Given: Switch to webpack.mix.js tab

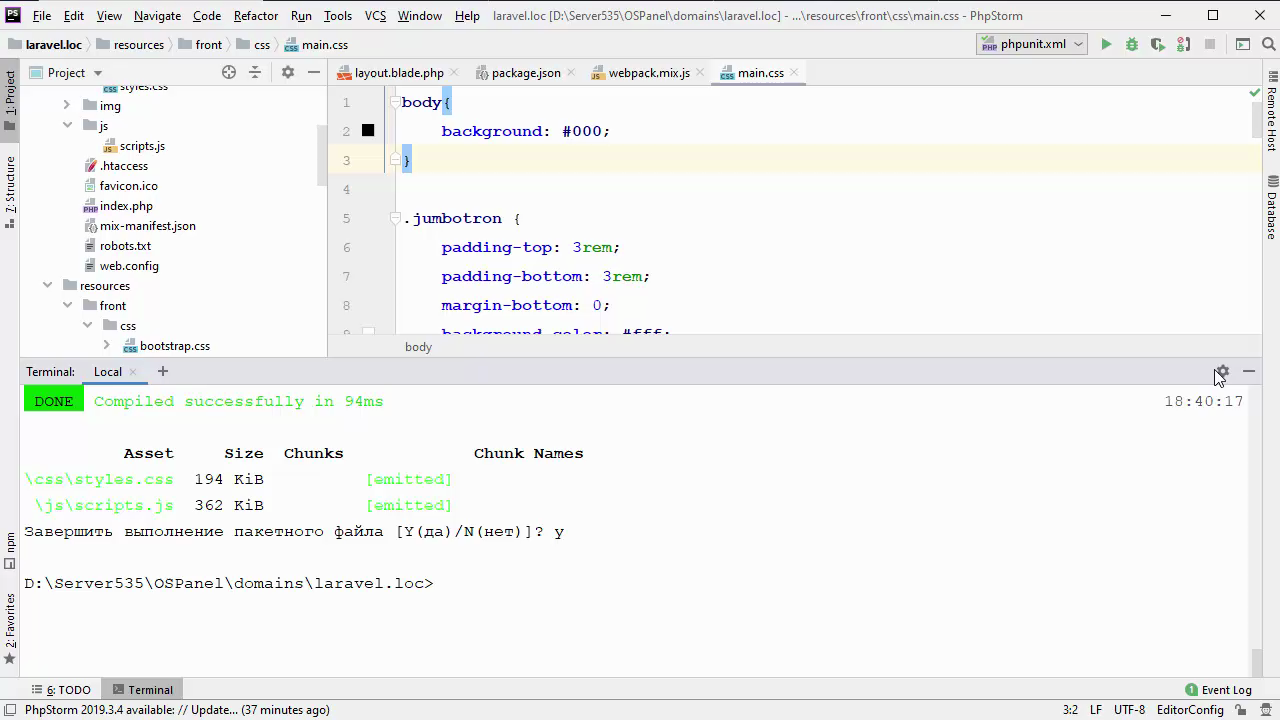Looking at the screenshot, I should click(x=649, y=73).
